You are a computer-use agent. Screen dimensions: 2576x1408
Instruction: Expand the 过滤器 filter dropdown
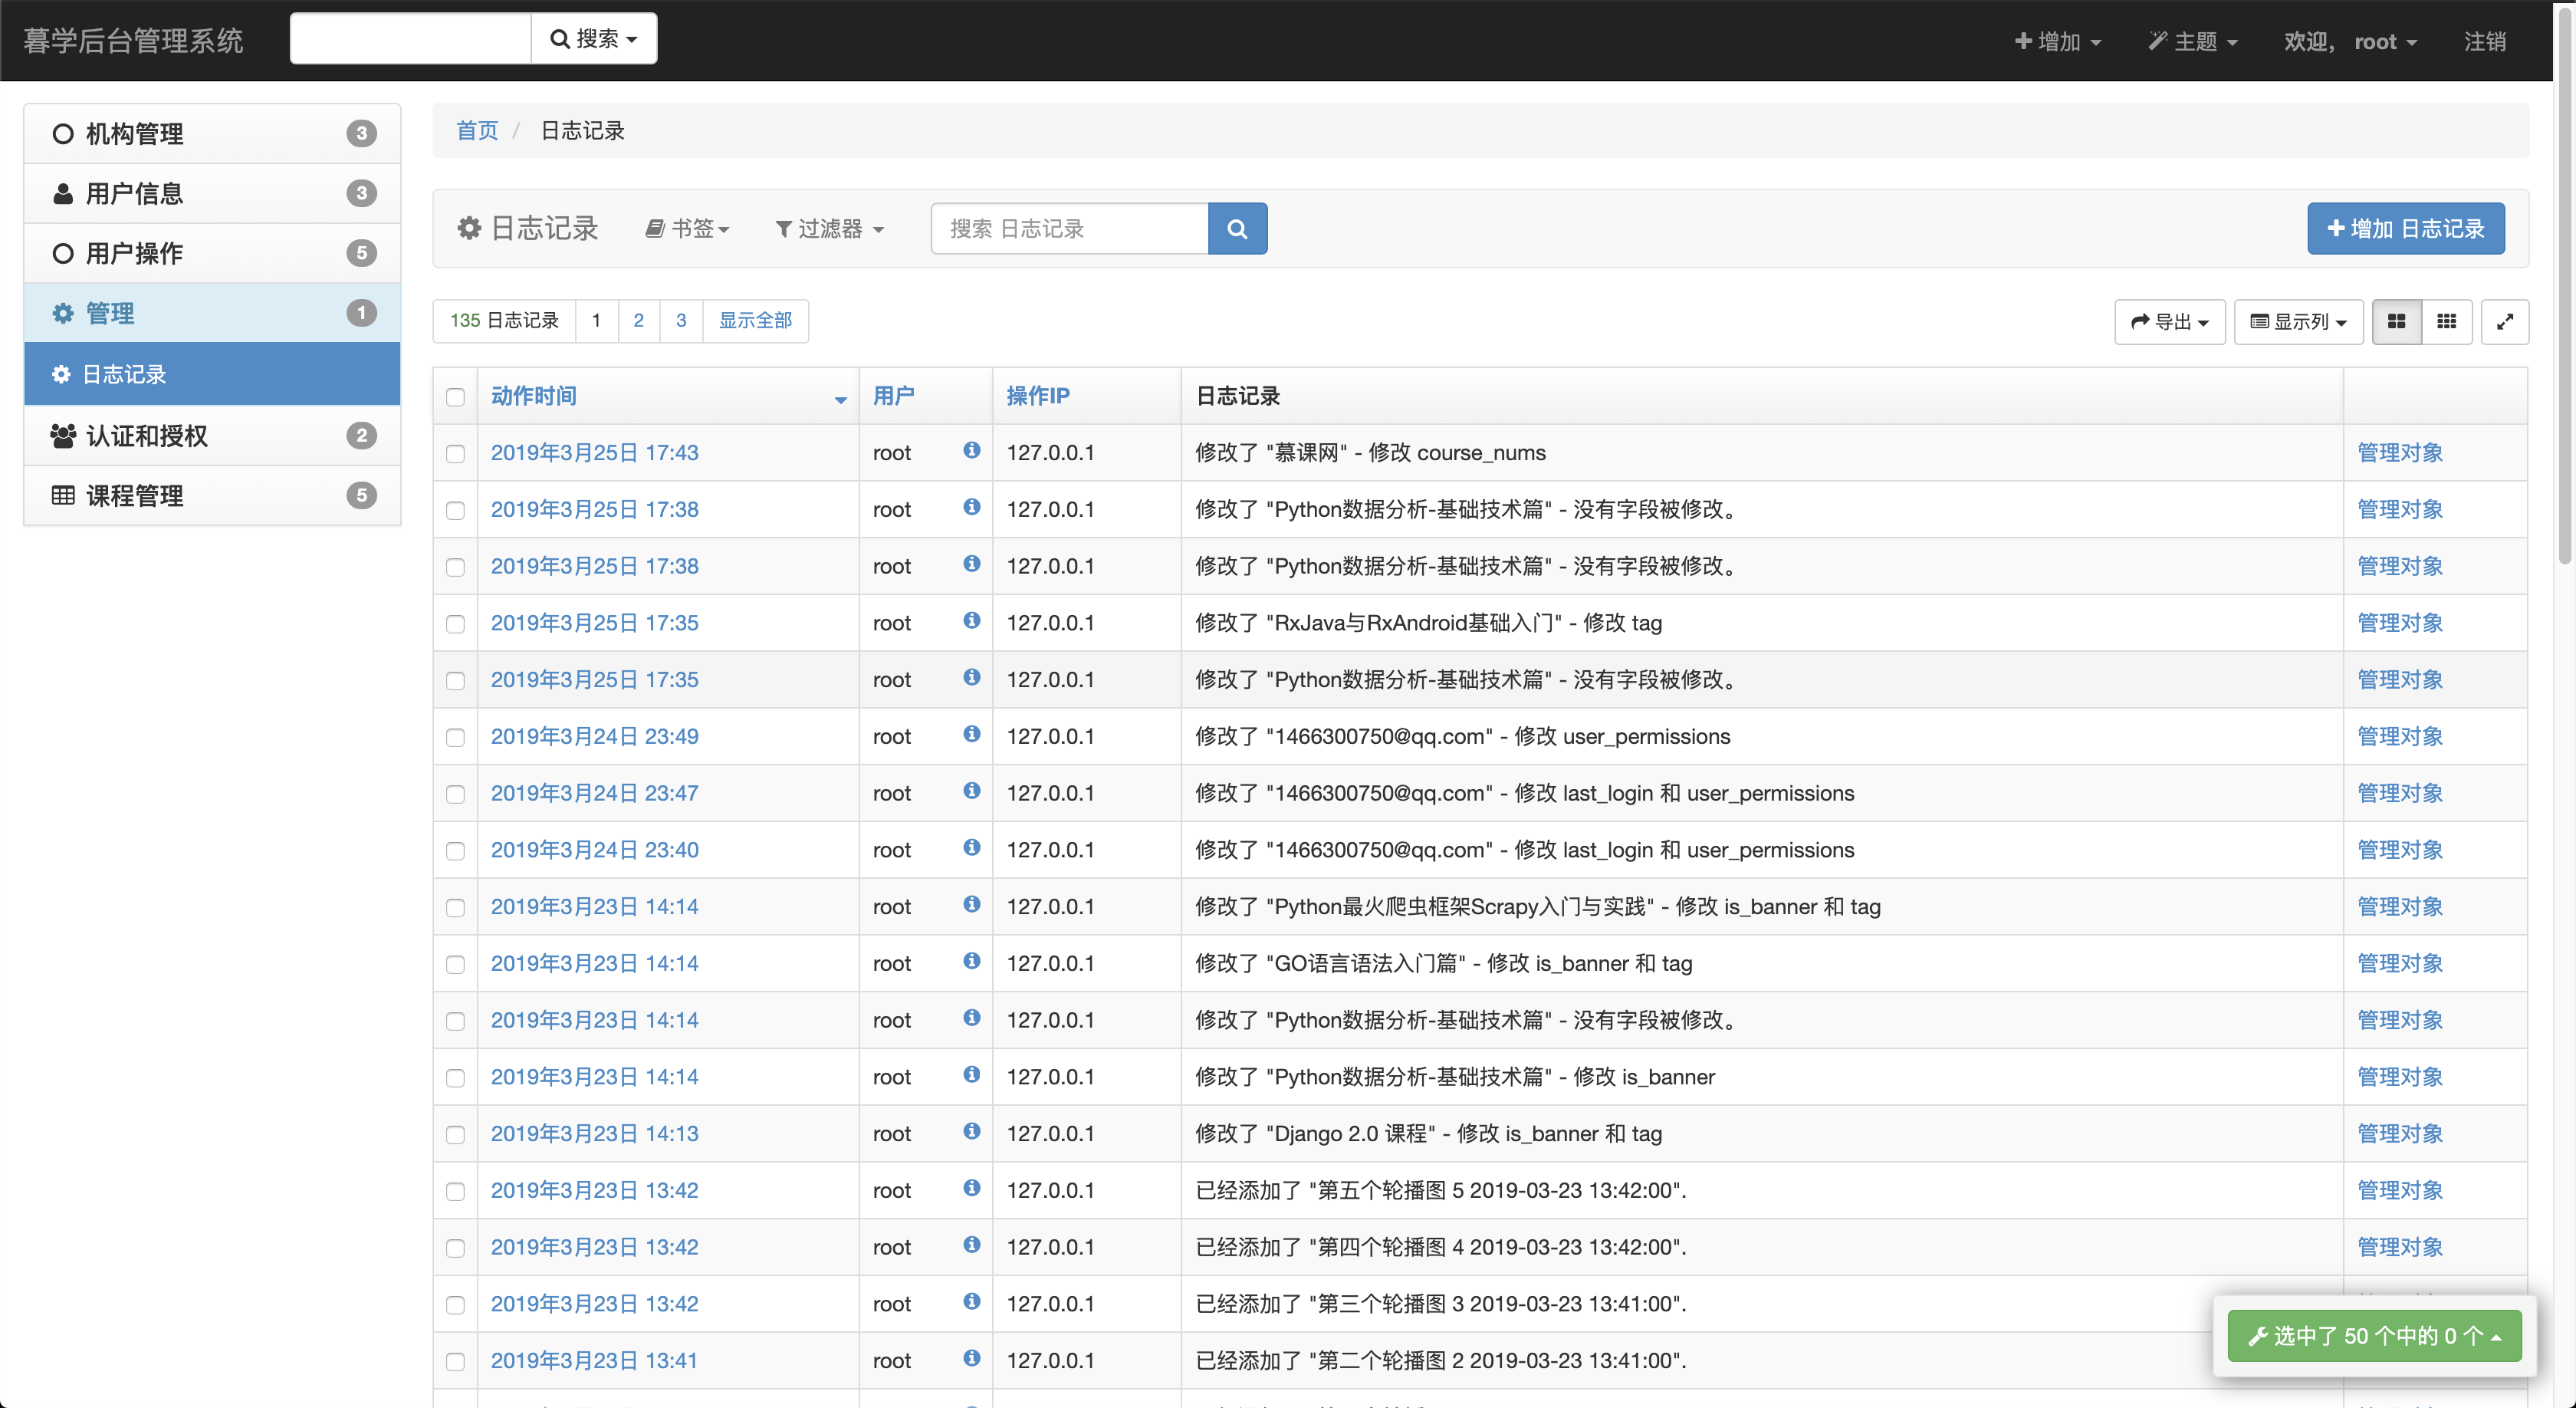pos(830,229)
